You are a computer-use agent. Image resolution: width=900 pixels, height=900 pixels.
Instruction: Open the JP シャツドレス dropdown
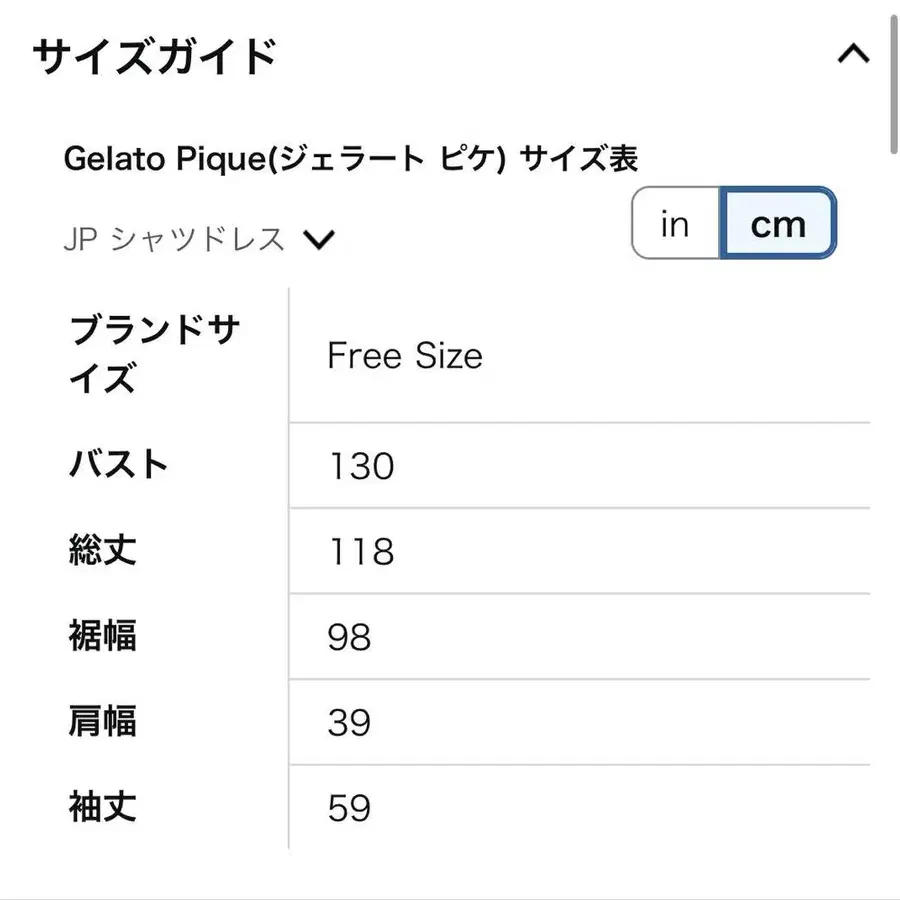tap(199, 239)
